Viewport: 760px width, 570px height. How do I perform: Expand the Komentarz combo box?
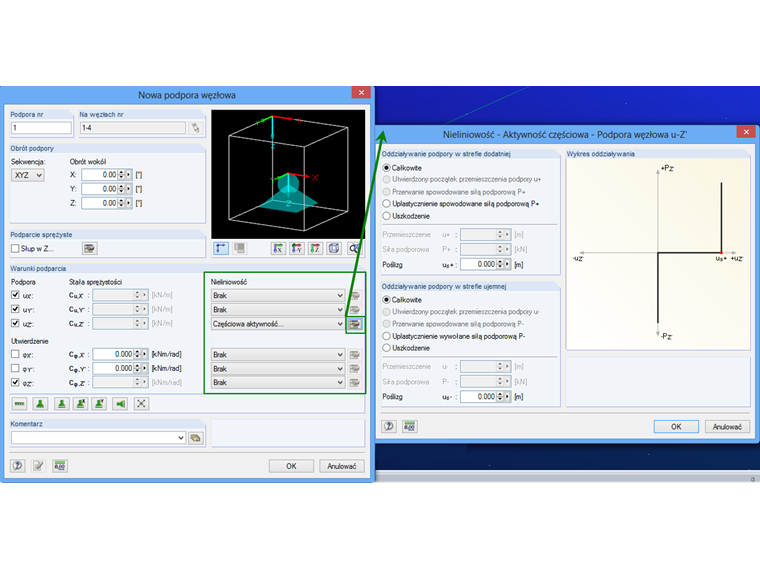(x=181, y=438)
